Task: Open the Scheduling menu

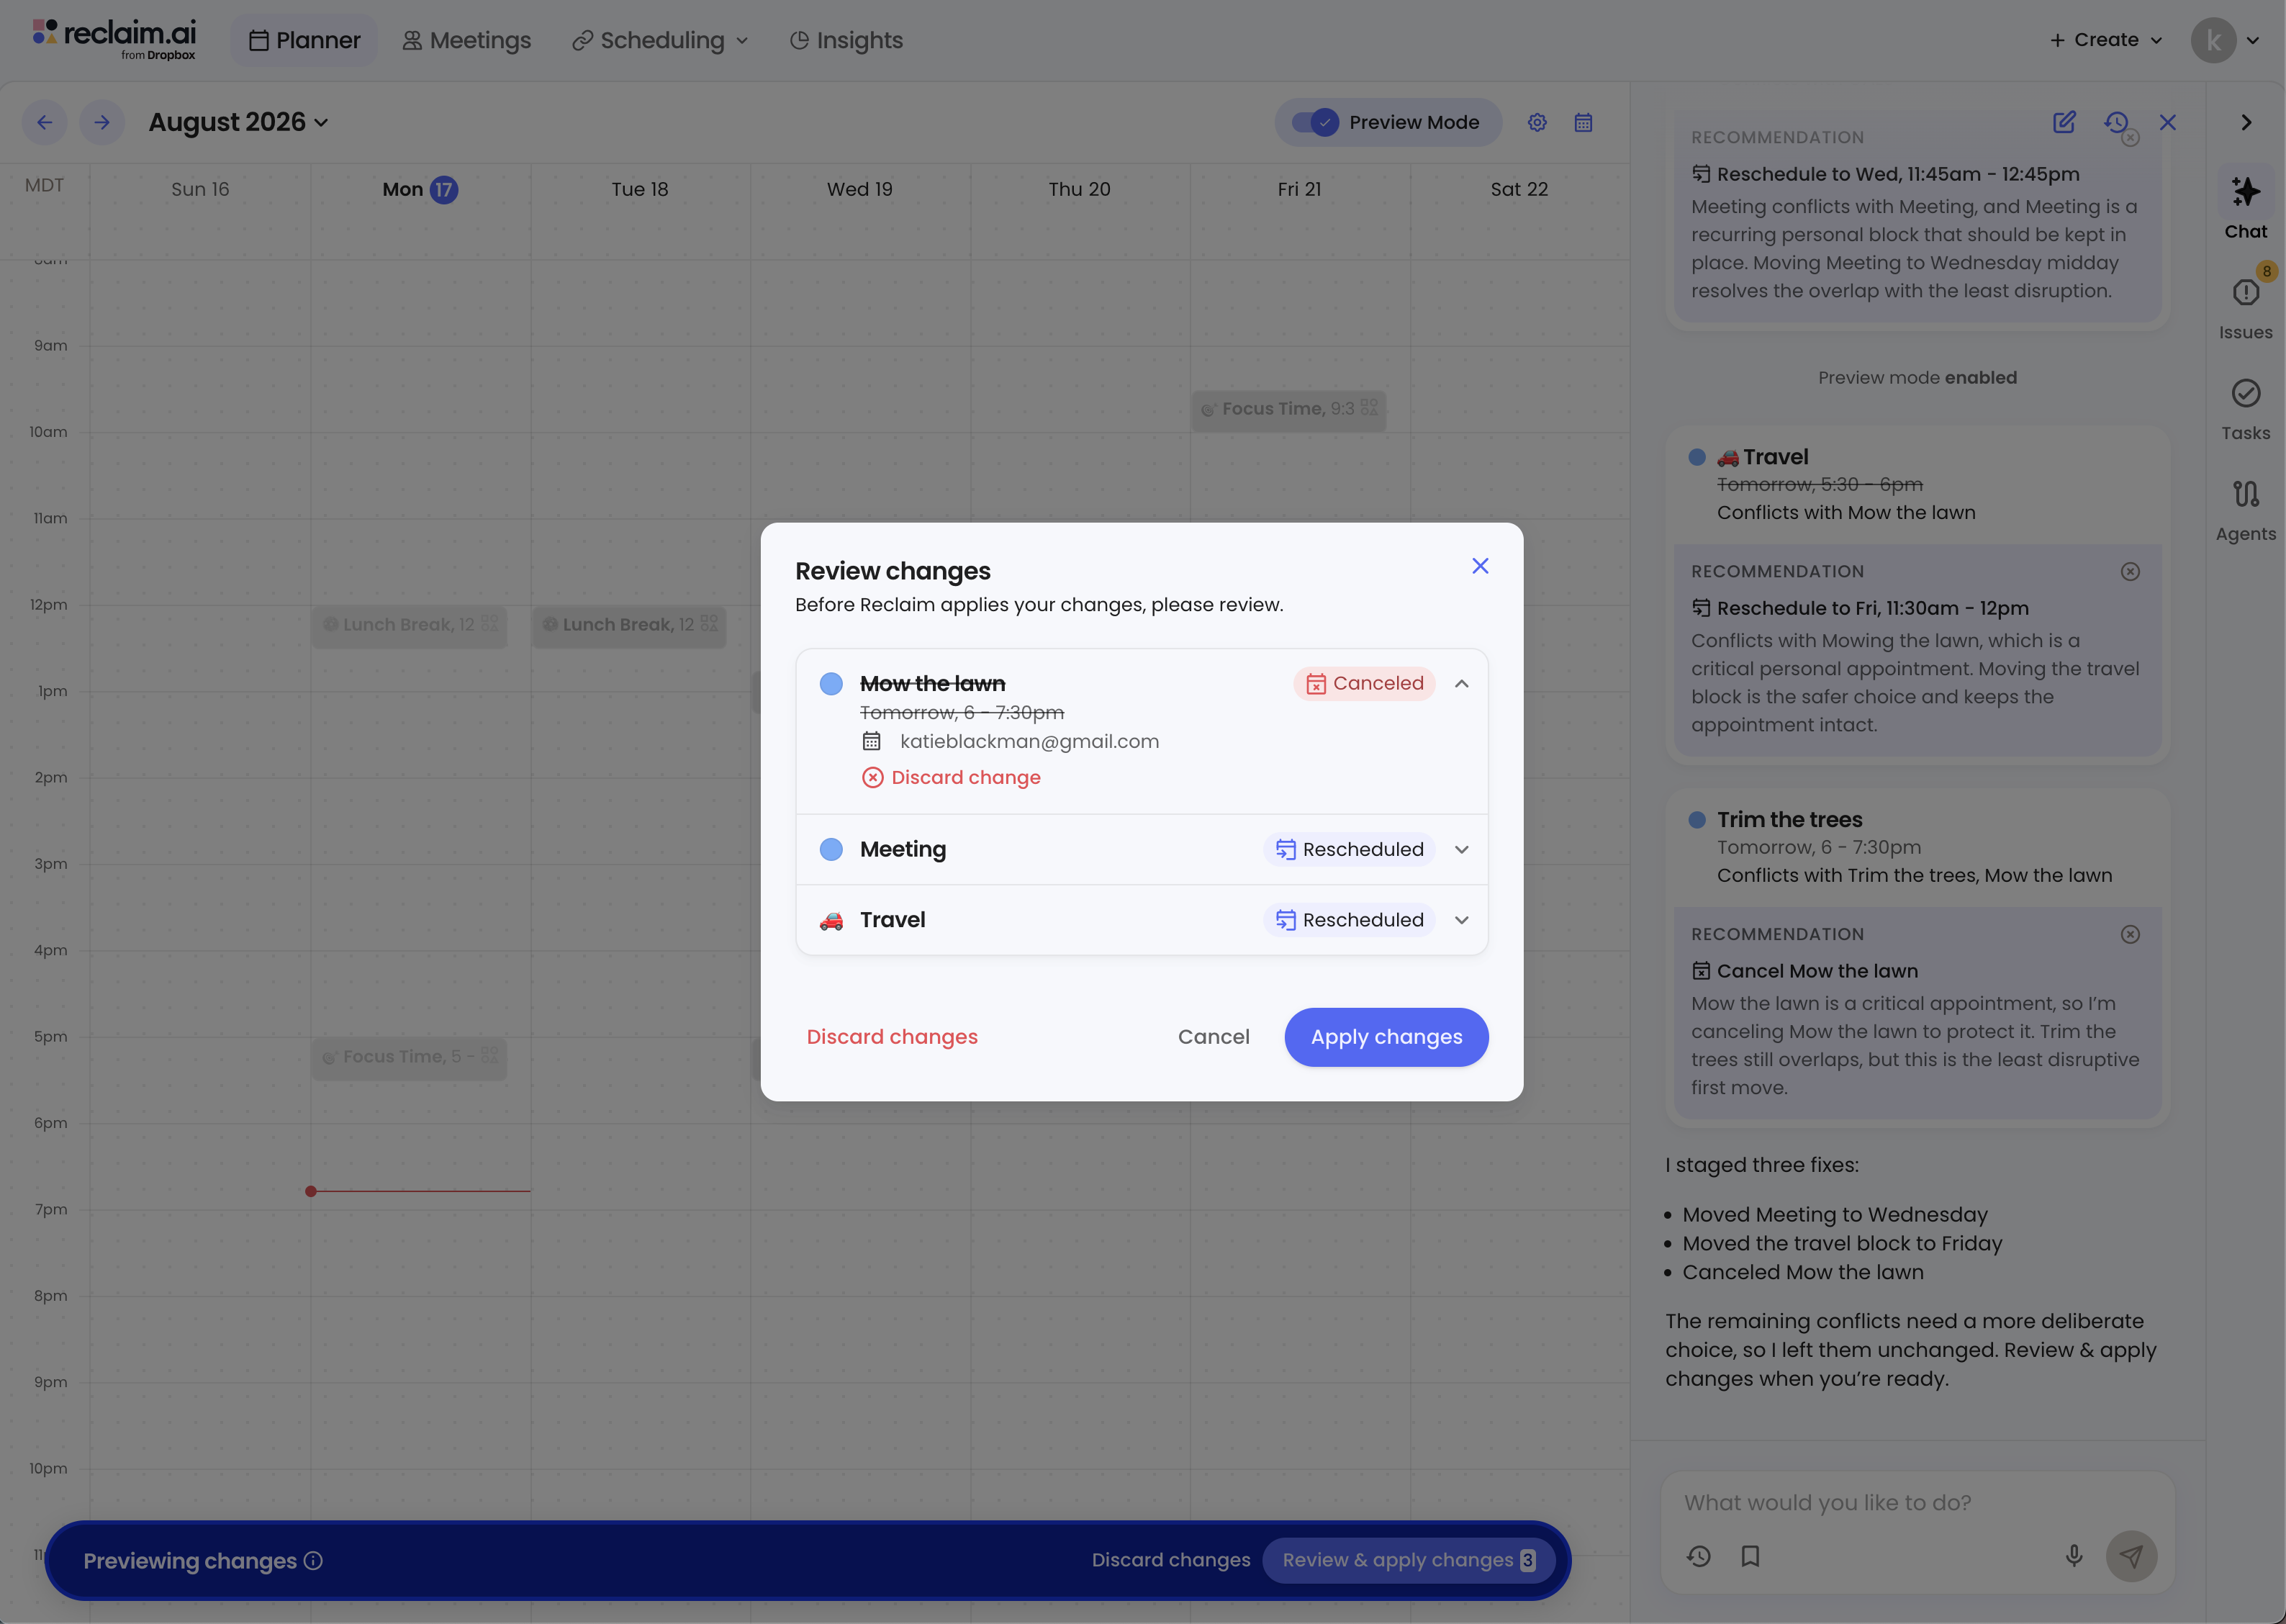Action: click(660, 40)
